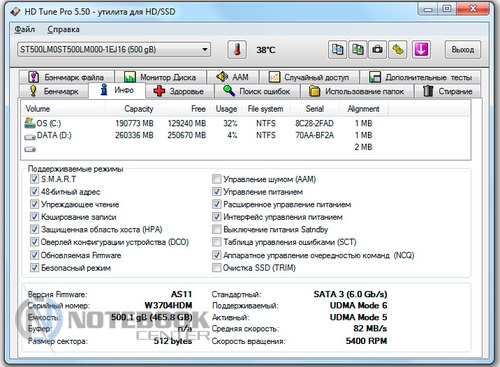Toggle the Управление питанием checkbox
This screenshot has height=367, width=500.
pos(216,192)
